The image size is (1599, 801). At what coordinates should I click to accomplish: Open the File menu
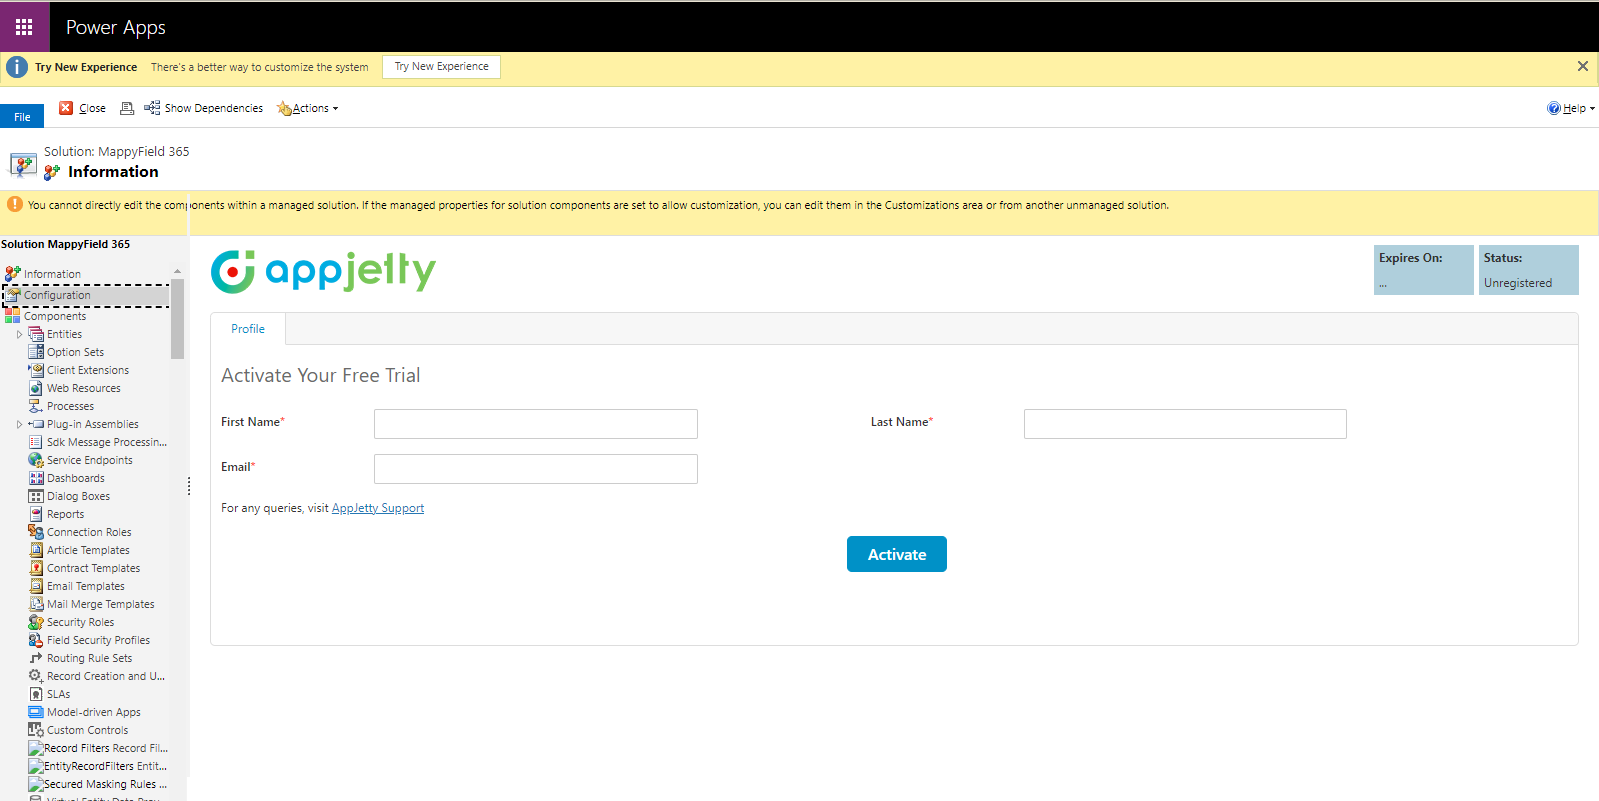tap(22, 116)
